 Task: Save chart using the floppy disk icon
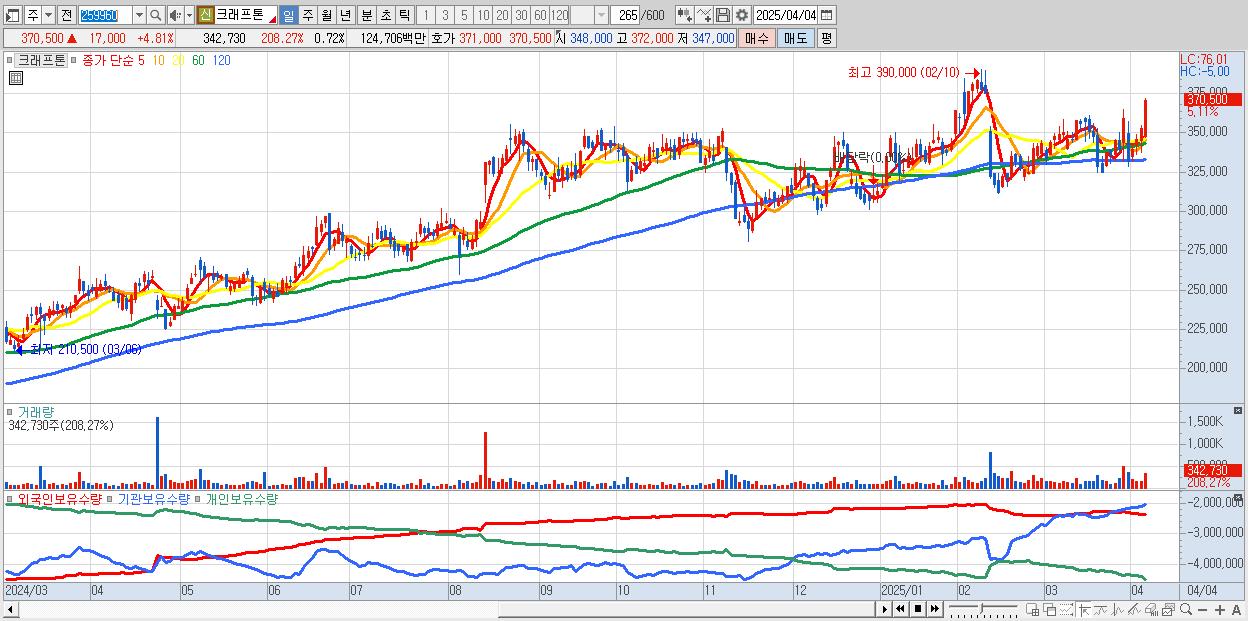pos(723,15)
